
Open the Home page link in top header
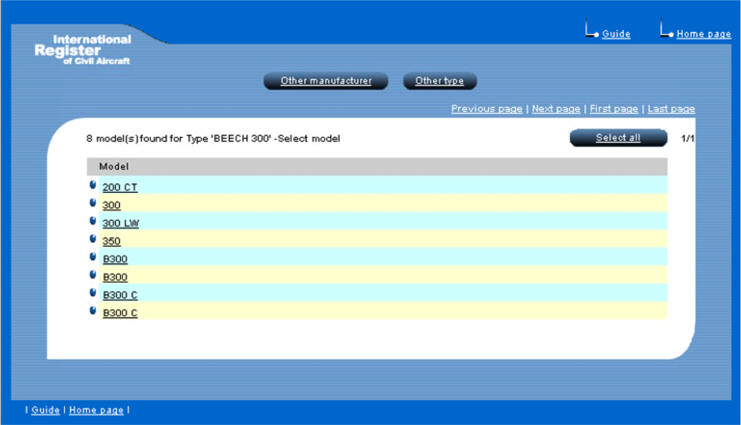[704, 34]
